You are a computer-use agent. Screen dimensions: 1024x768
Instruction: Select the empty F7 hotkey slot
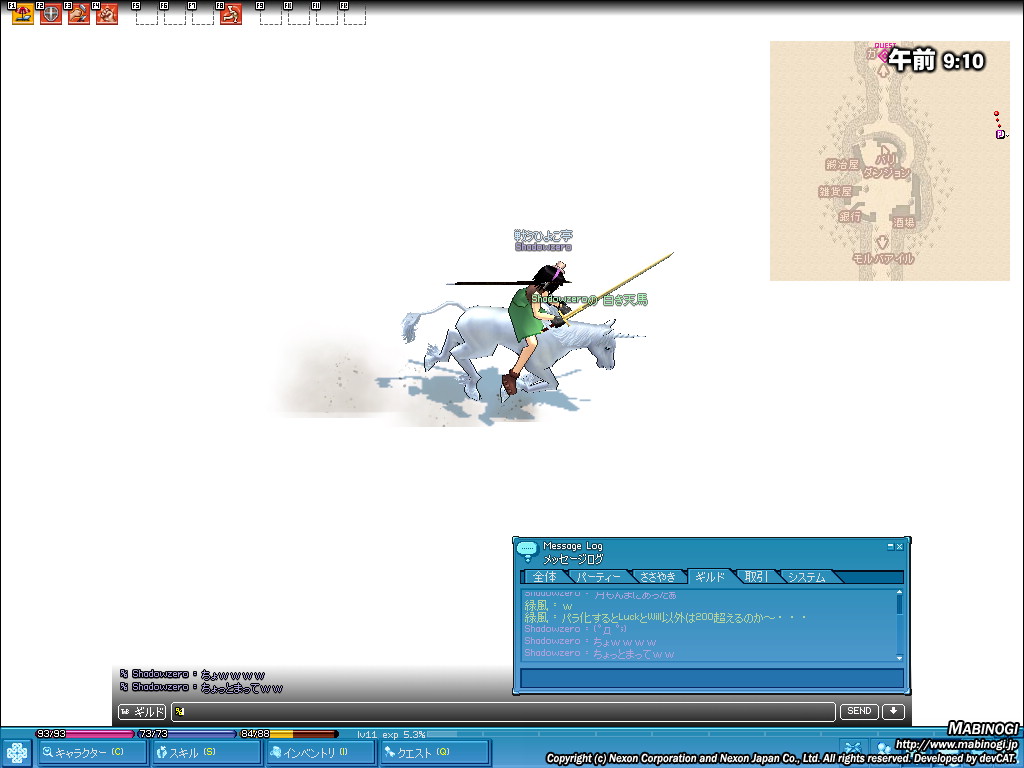coord(202,14)
